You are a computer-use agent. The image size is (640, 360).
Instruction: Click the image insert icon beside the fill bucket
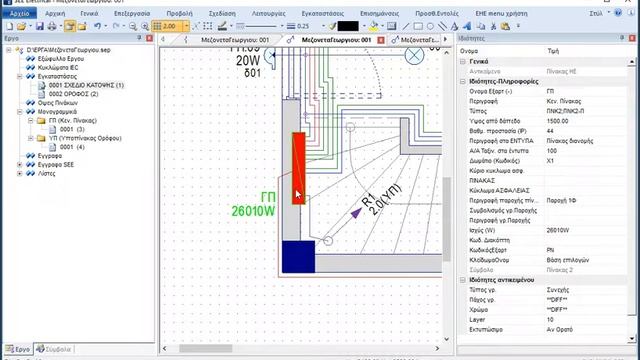tap(391, 27)
